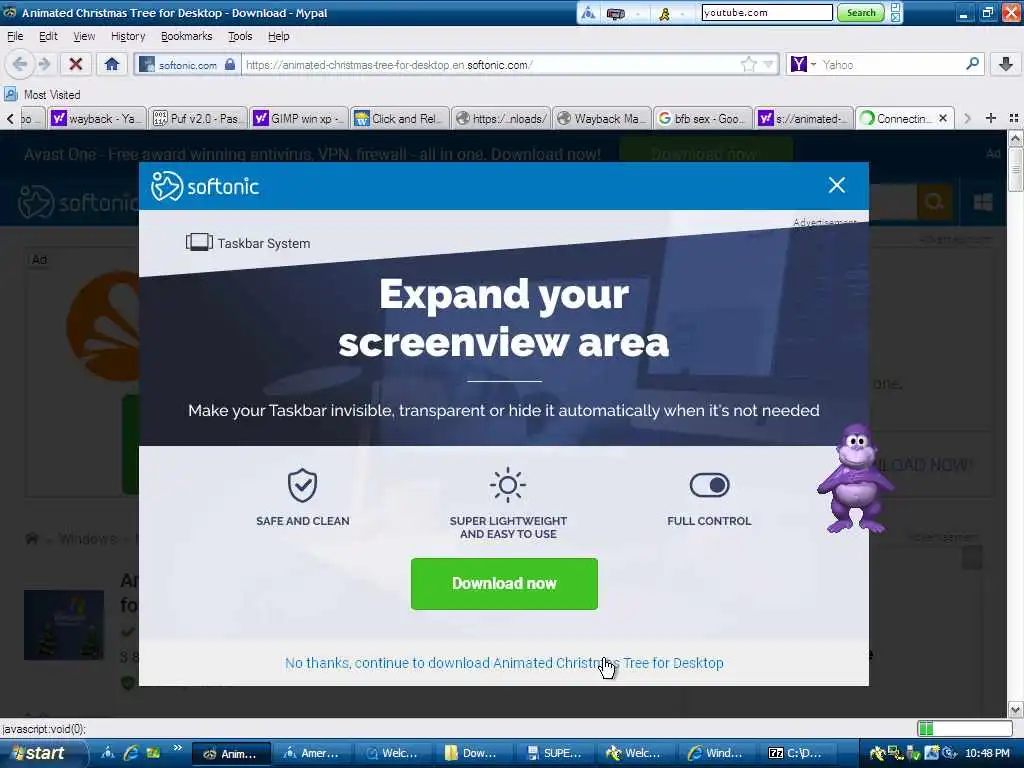Screen dimensions: 1024x768
Task: Open the tab groups grid icon
Action: pos(1014,118)
